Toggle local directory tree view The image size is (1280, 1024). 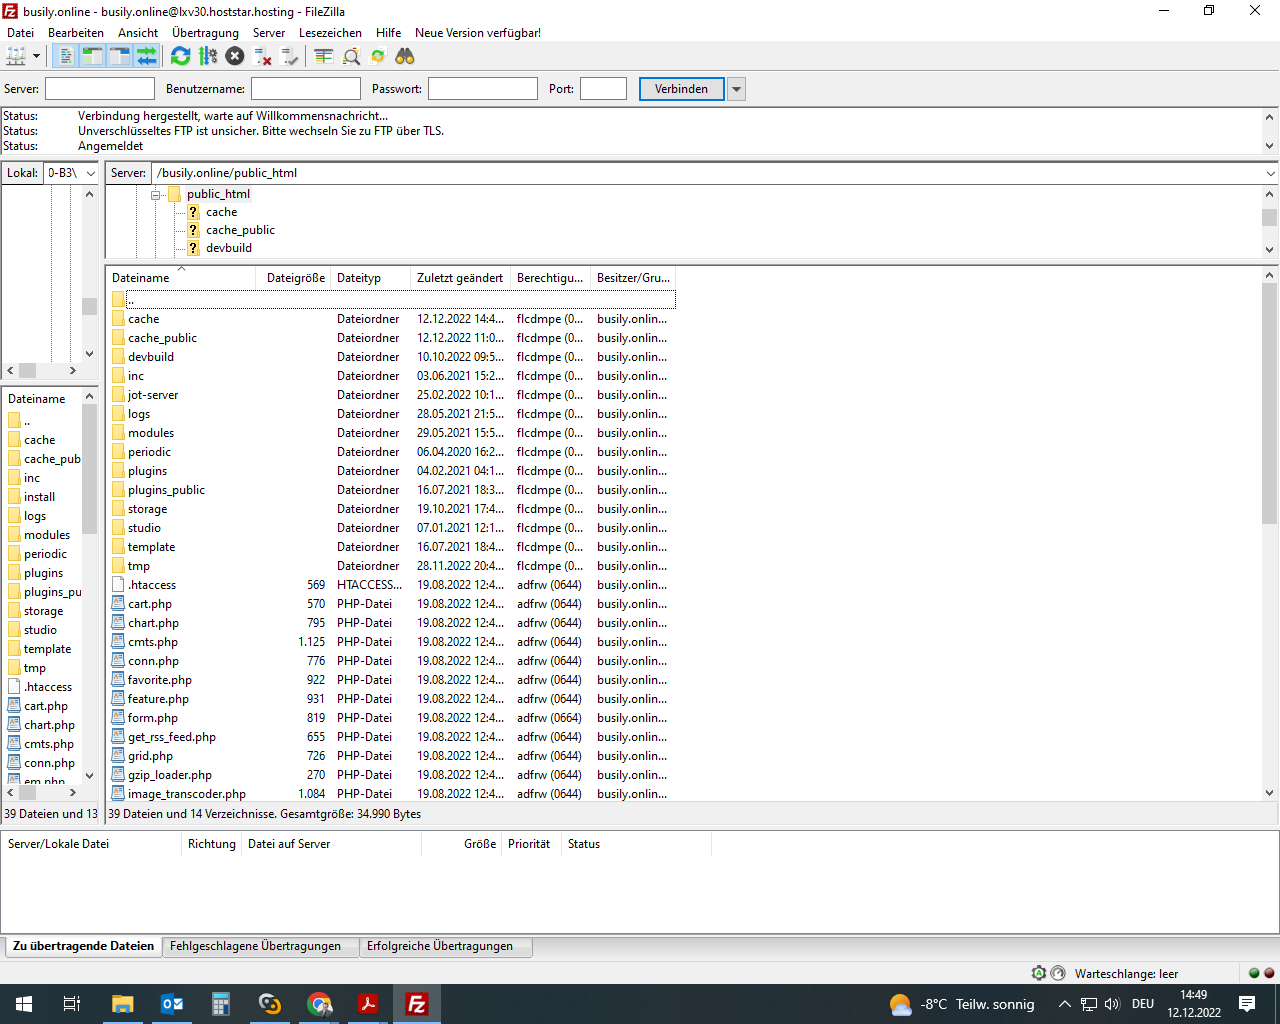pyautogui.click(x=92, y=57)
